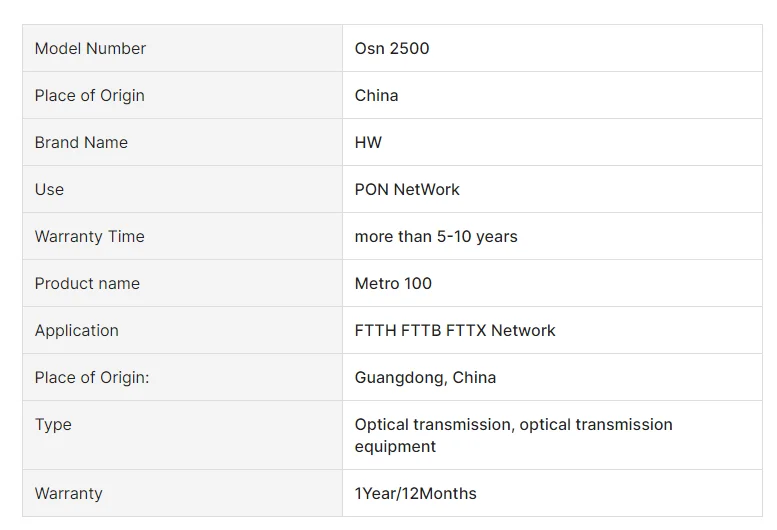The width and height of the screenshot is (777, 530).
Task: Select the HW brand value
Action: (368, 143)
